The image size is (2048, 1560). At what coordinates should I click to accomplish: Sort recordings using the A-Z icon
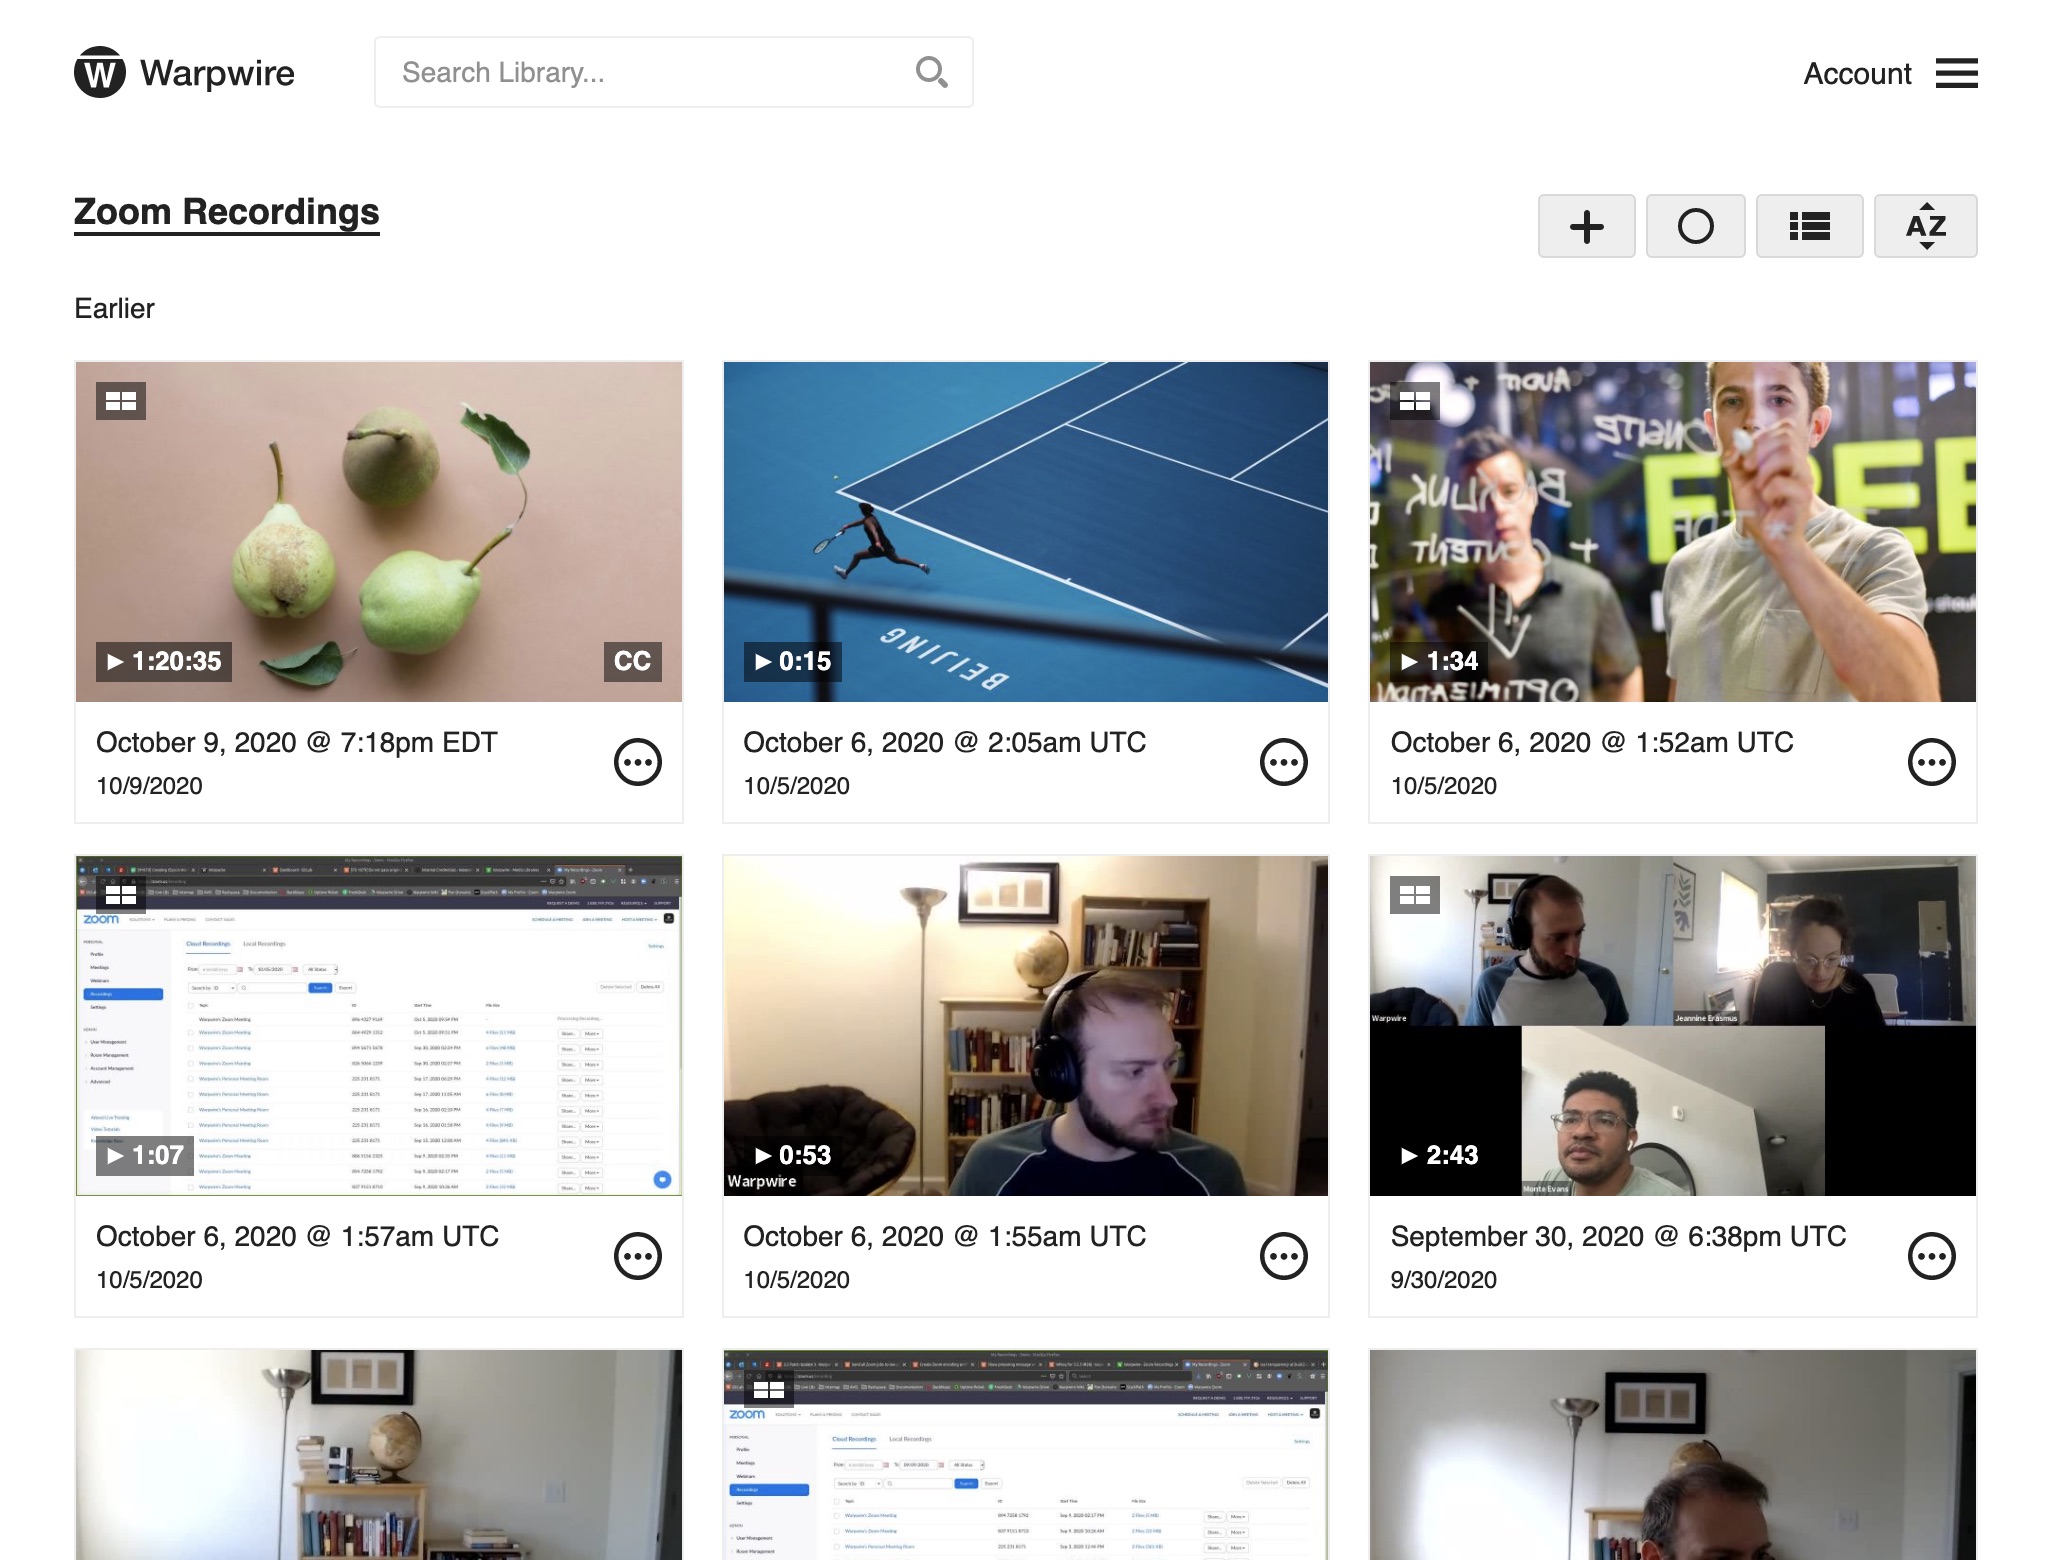pyautogui.click(x=1925, y=226)
